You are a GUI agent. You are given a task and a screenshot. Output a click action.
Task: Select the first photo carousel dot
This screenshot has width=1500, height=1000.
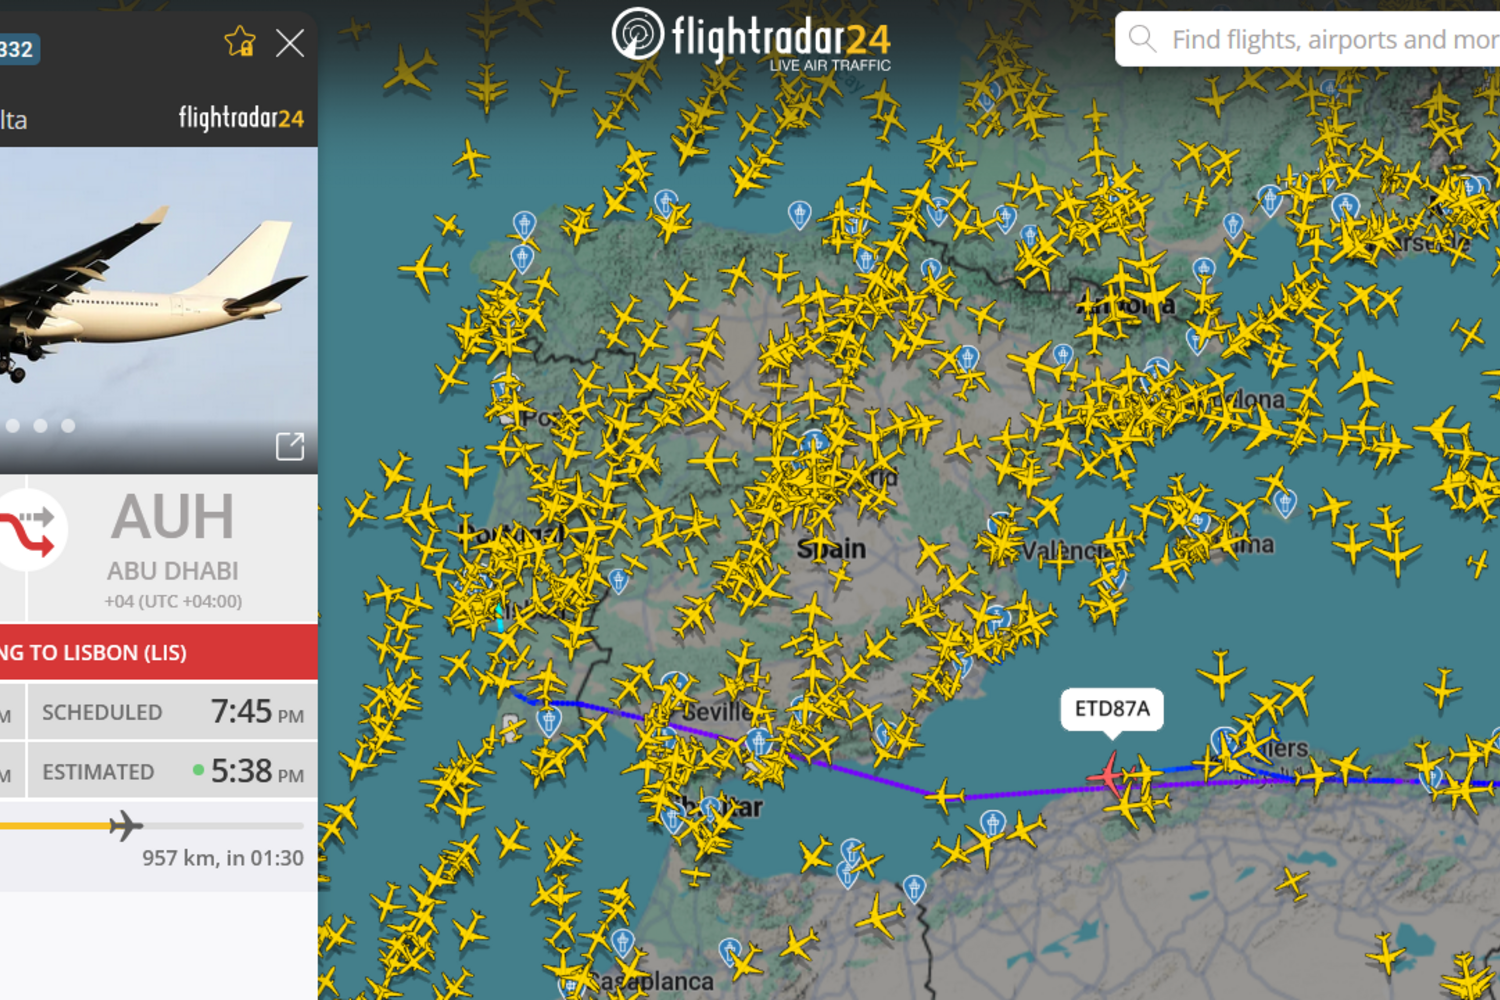[13, 426]
